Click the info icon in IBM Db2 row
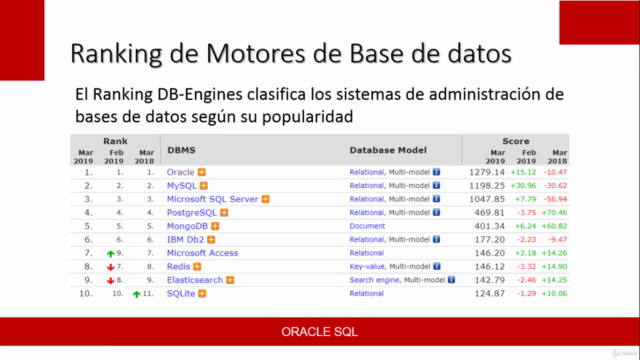 point(436,239)
